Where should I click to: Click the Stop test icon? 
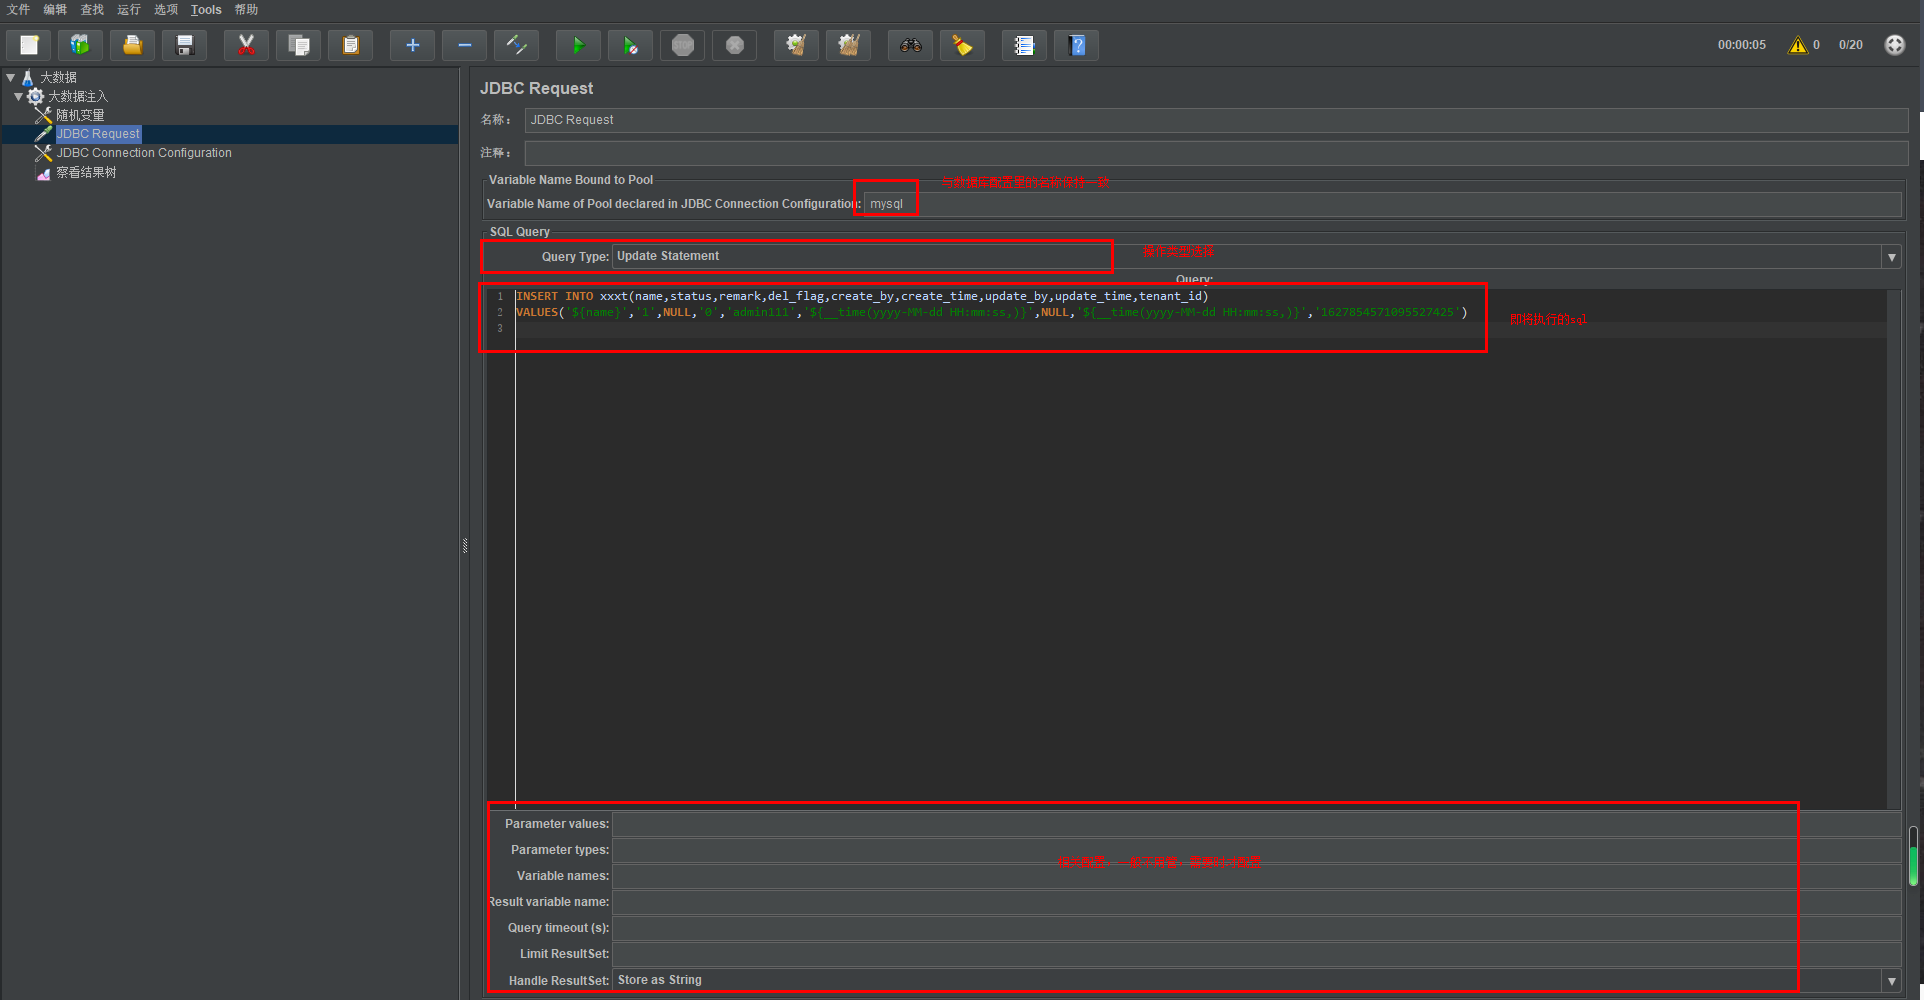[x=682, y=45]
